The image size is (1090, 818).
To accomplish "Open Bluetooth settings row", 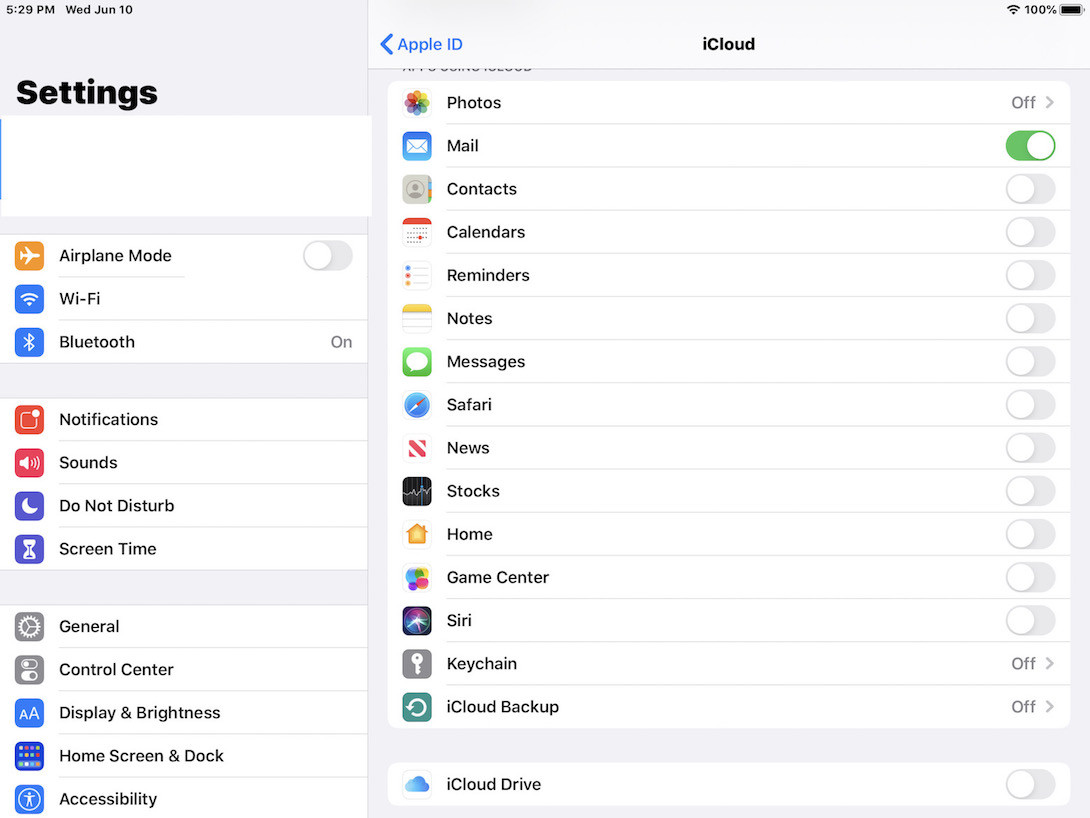I will tap(184, 342).
